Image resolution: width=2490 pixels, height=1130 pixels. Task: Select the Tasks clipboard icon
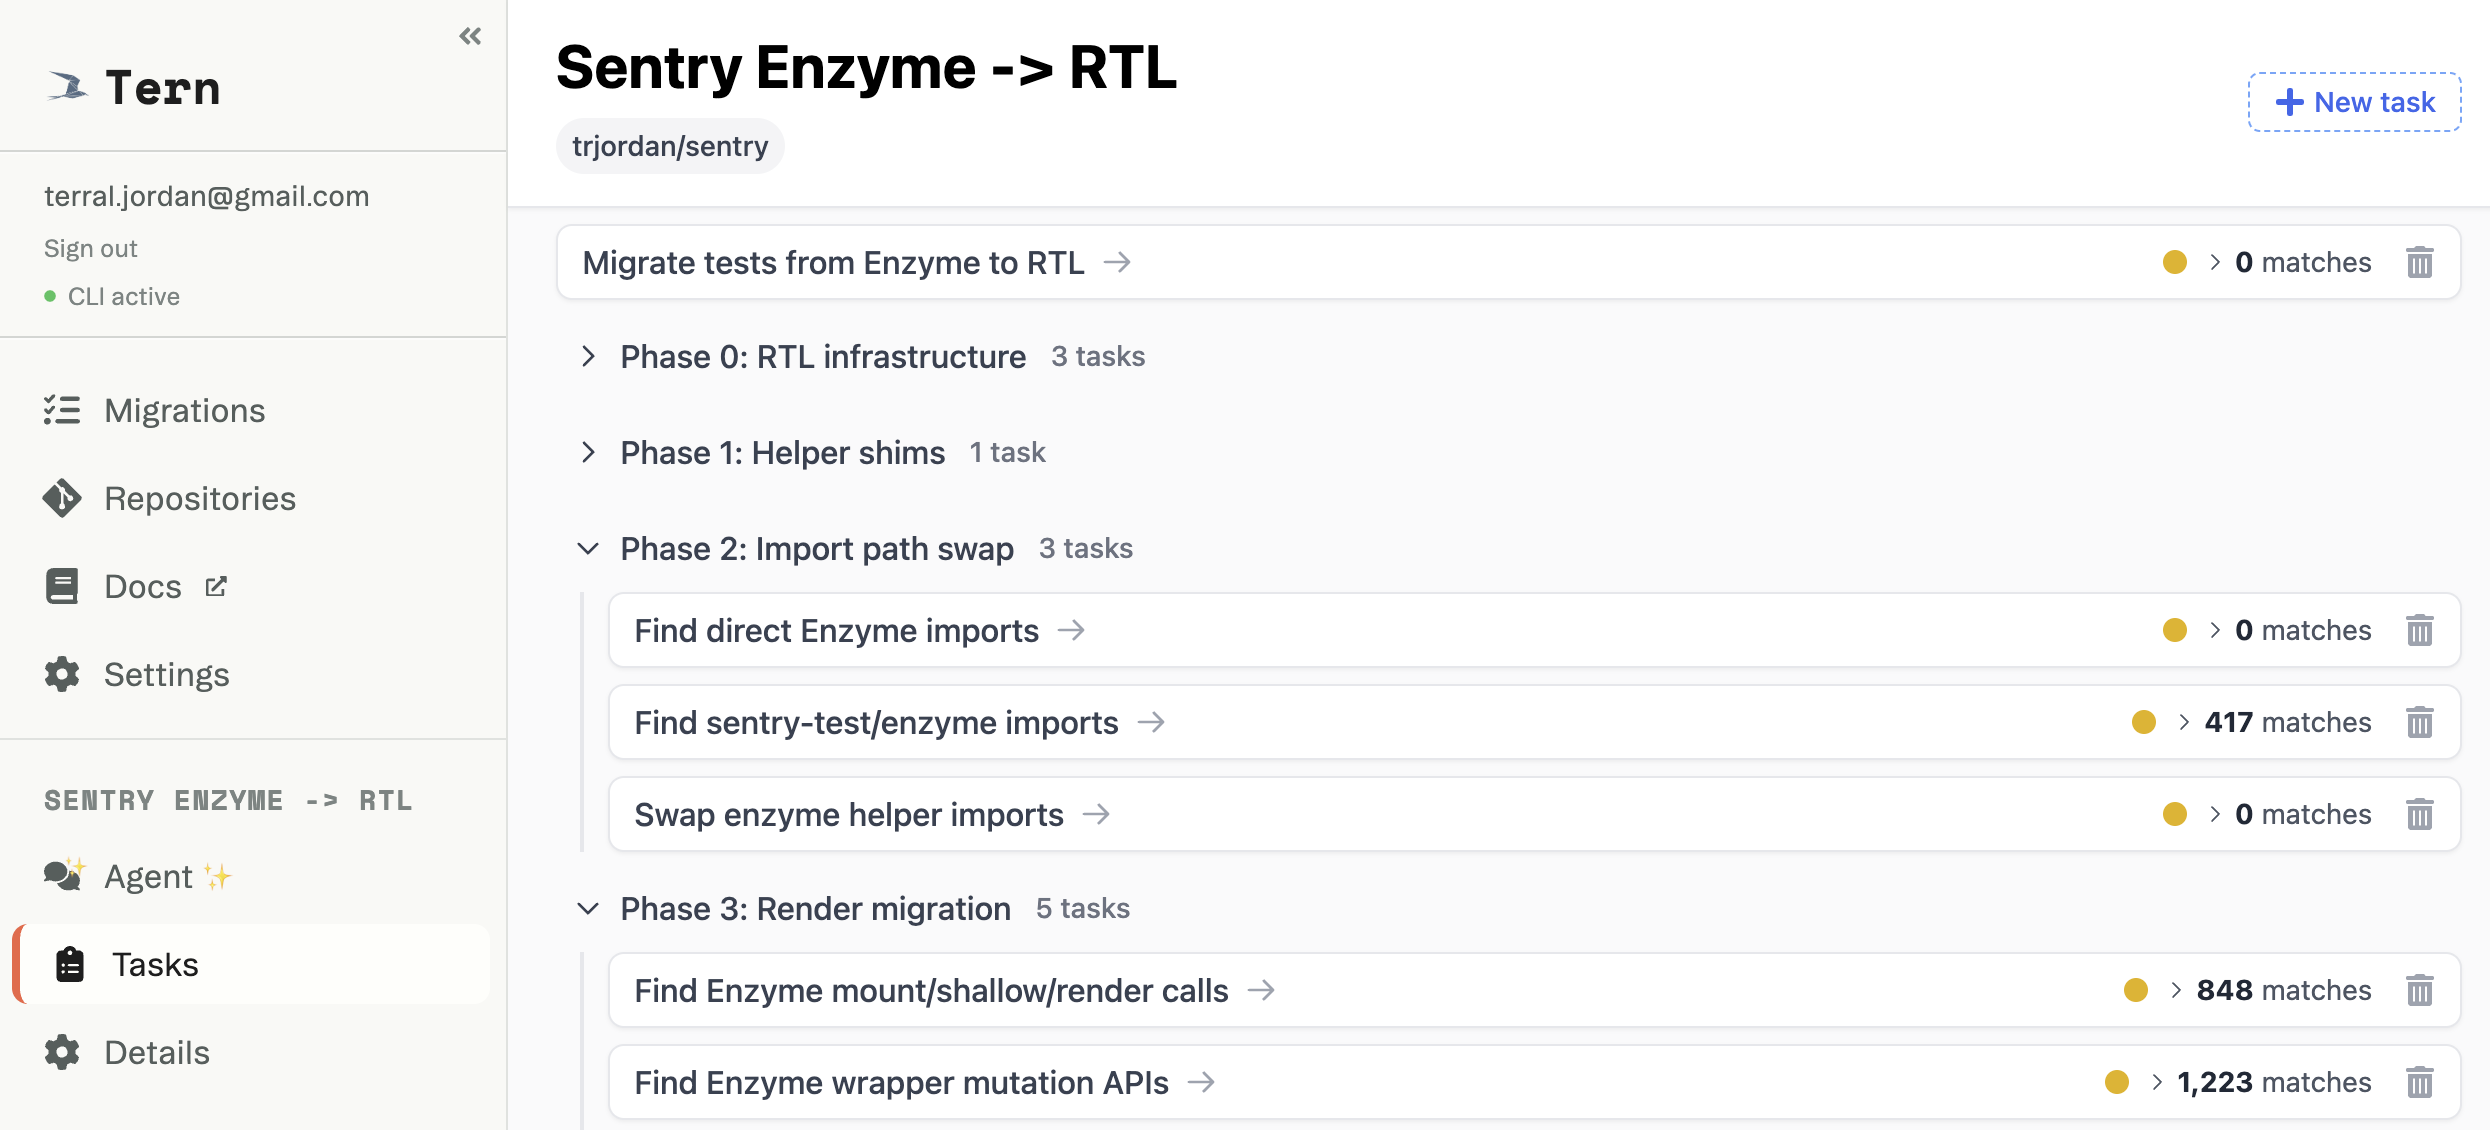click(68, 964)
